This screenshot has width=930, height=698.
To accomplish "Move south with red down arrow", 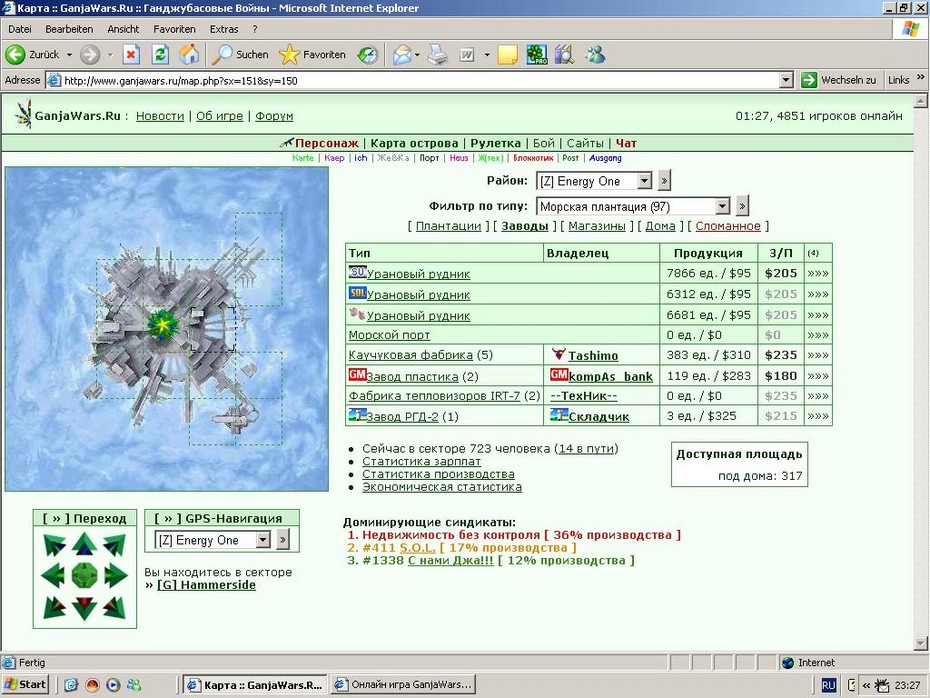I will click(x=84, y=608).
